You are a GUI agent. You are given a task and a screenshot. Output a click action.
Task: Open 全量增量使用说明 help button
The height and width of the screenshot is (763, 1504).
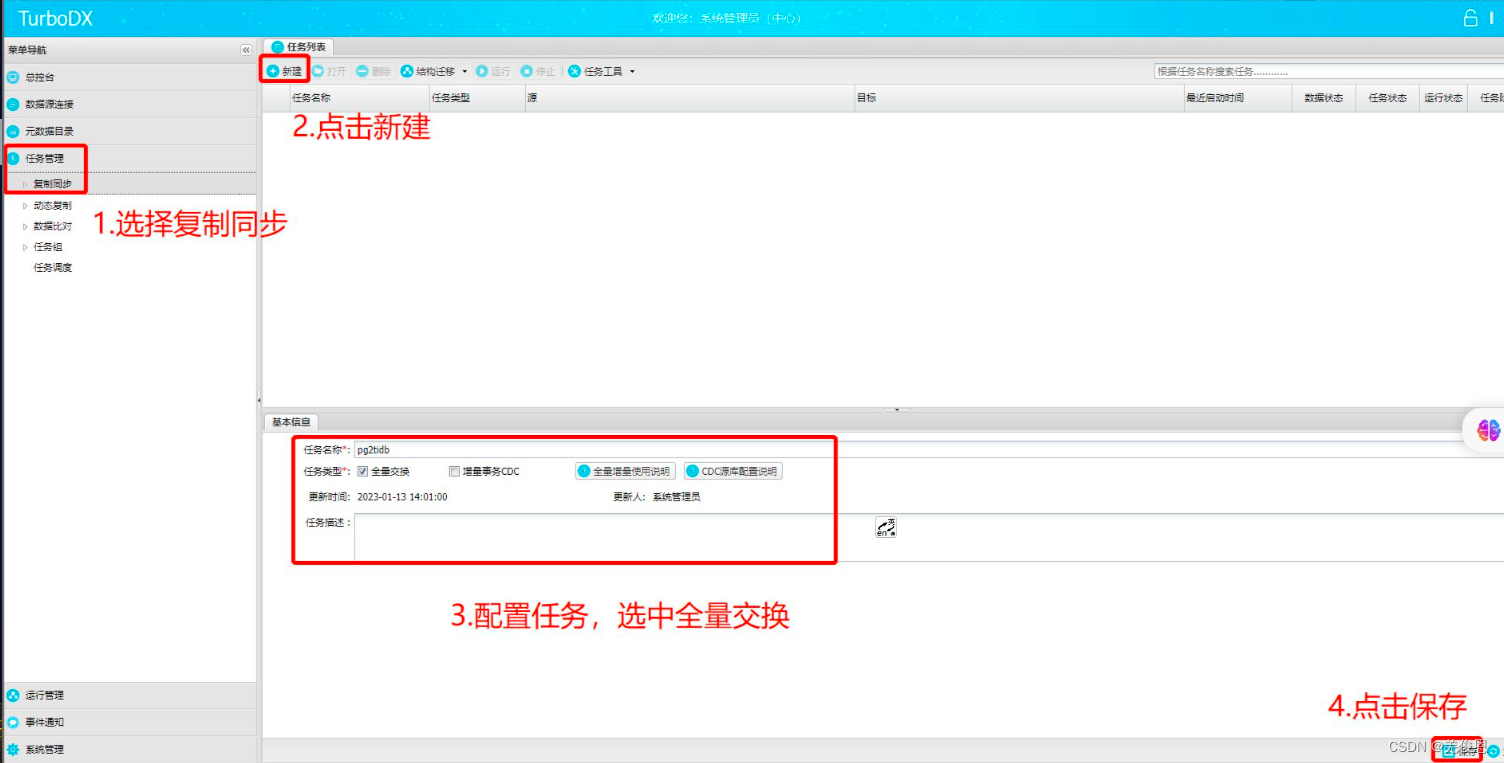coord(625,471)
